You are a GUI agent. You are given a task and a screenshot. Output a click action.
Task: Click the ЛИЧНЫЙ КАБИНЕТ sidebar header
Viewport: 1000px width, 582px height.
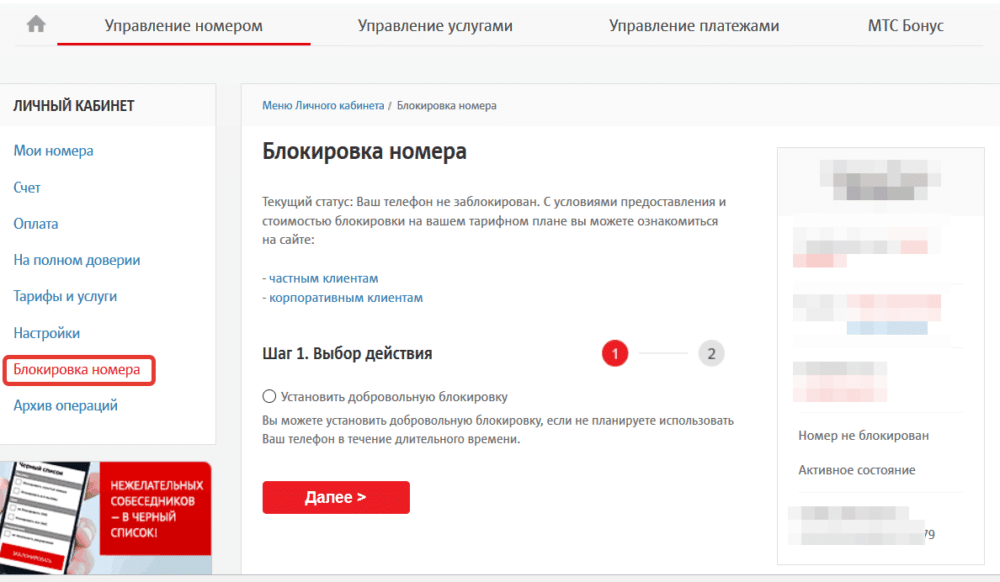pyautogui.click(x=74, y=106)
